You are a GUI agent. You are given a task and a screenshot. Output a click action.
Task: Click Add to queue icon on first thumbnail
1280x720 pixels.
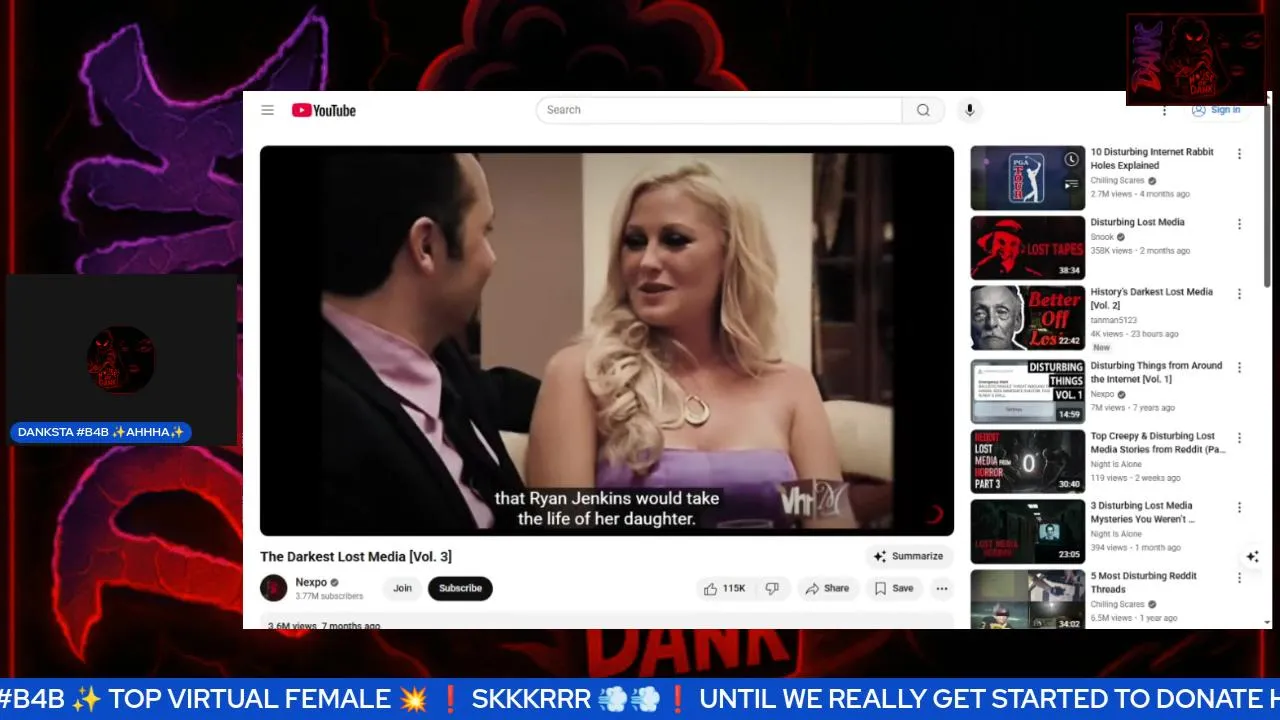[1072, 184]
